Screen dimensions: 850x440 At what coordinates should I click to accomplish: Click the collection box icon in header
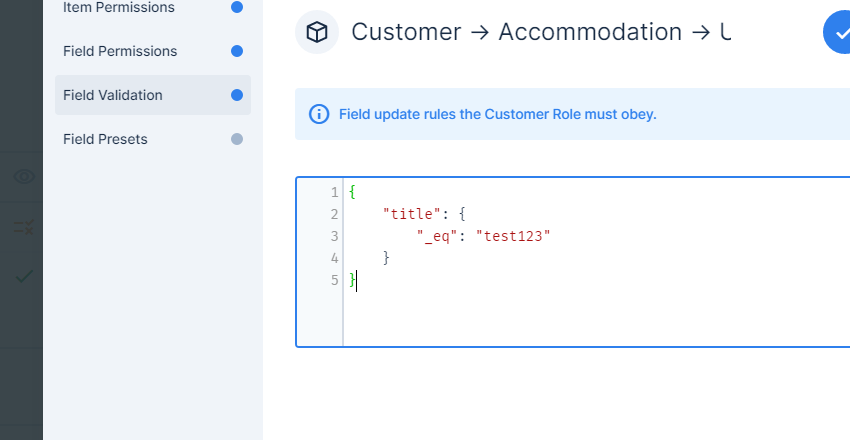317,32
